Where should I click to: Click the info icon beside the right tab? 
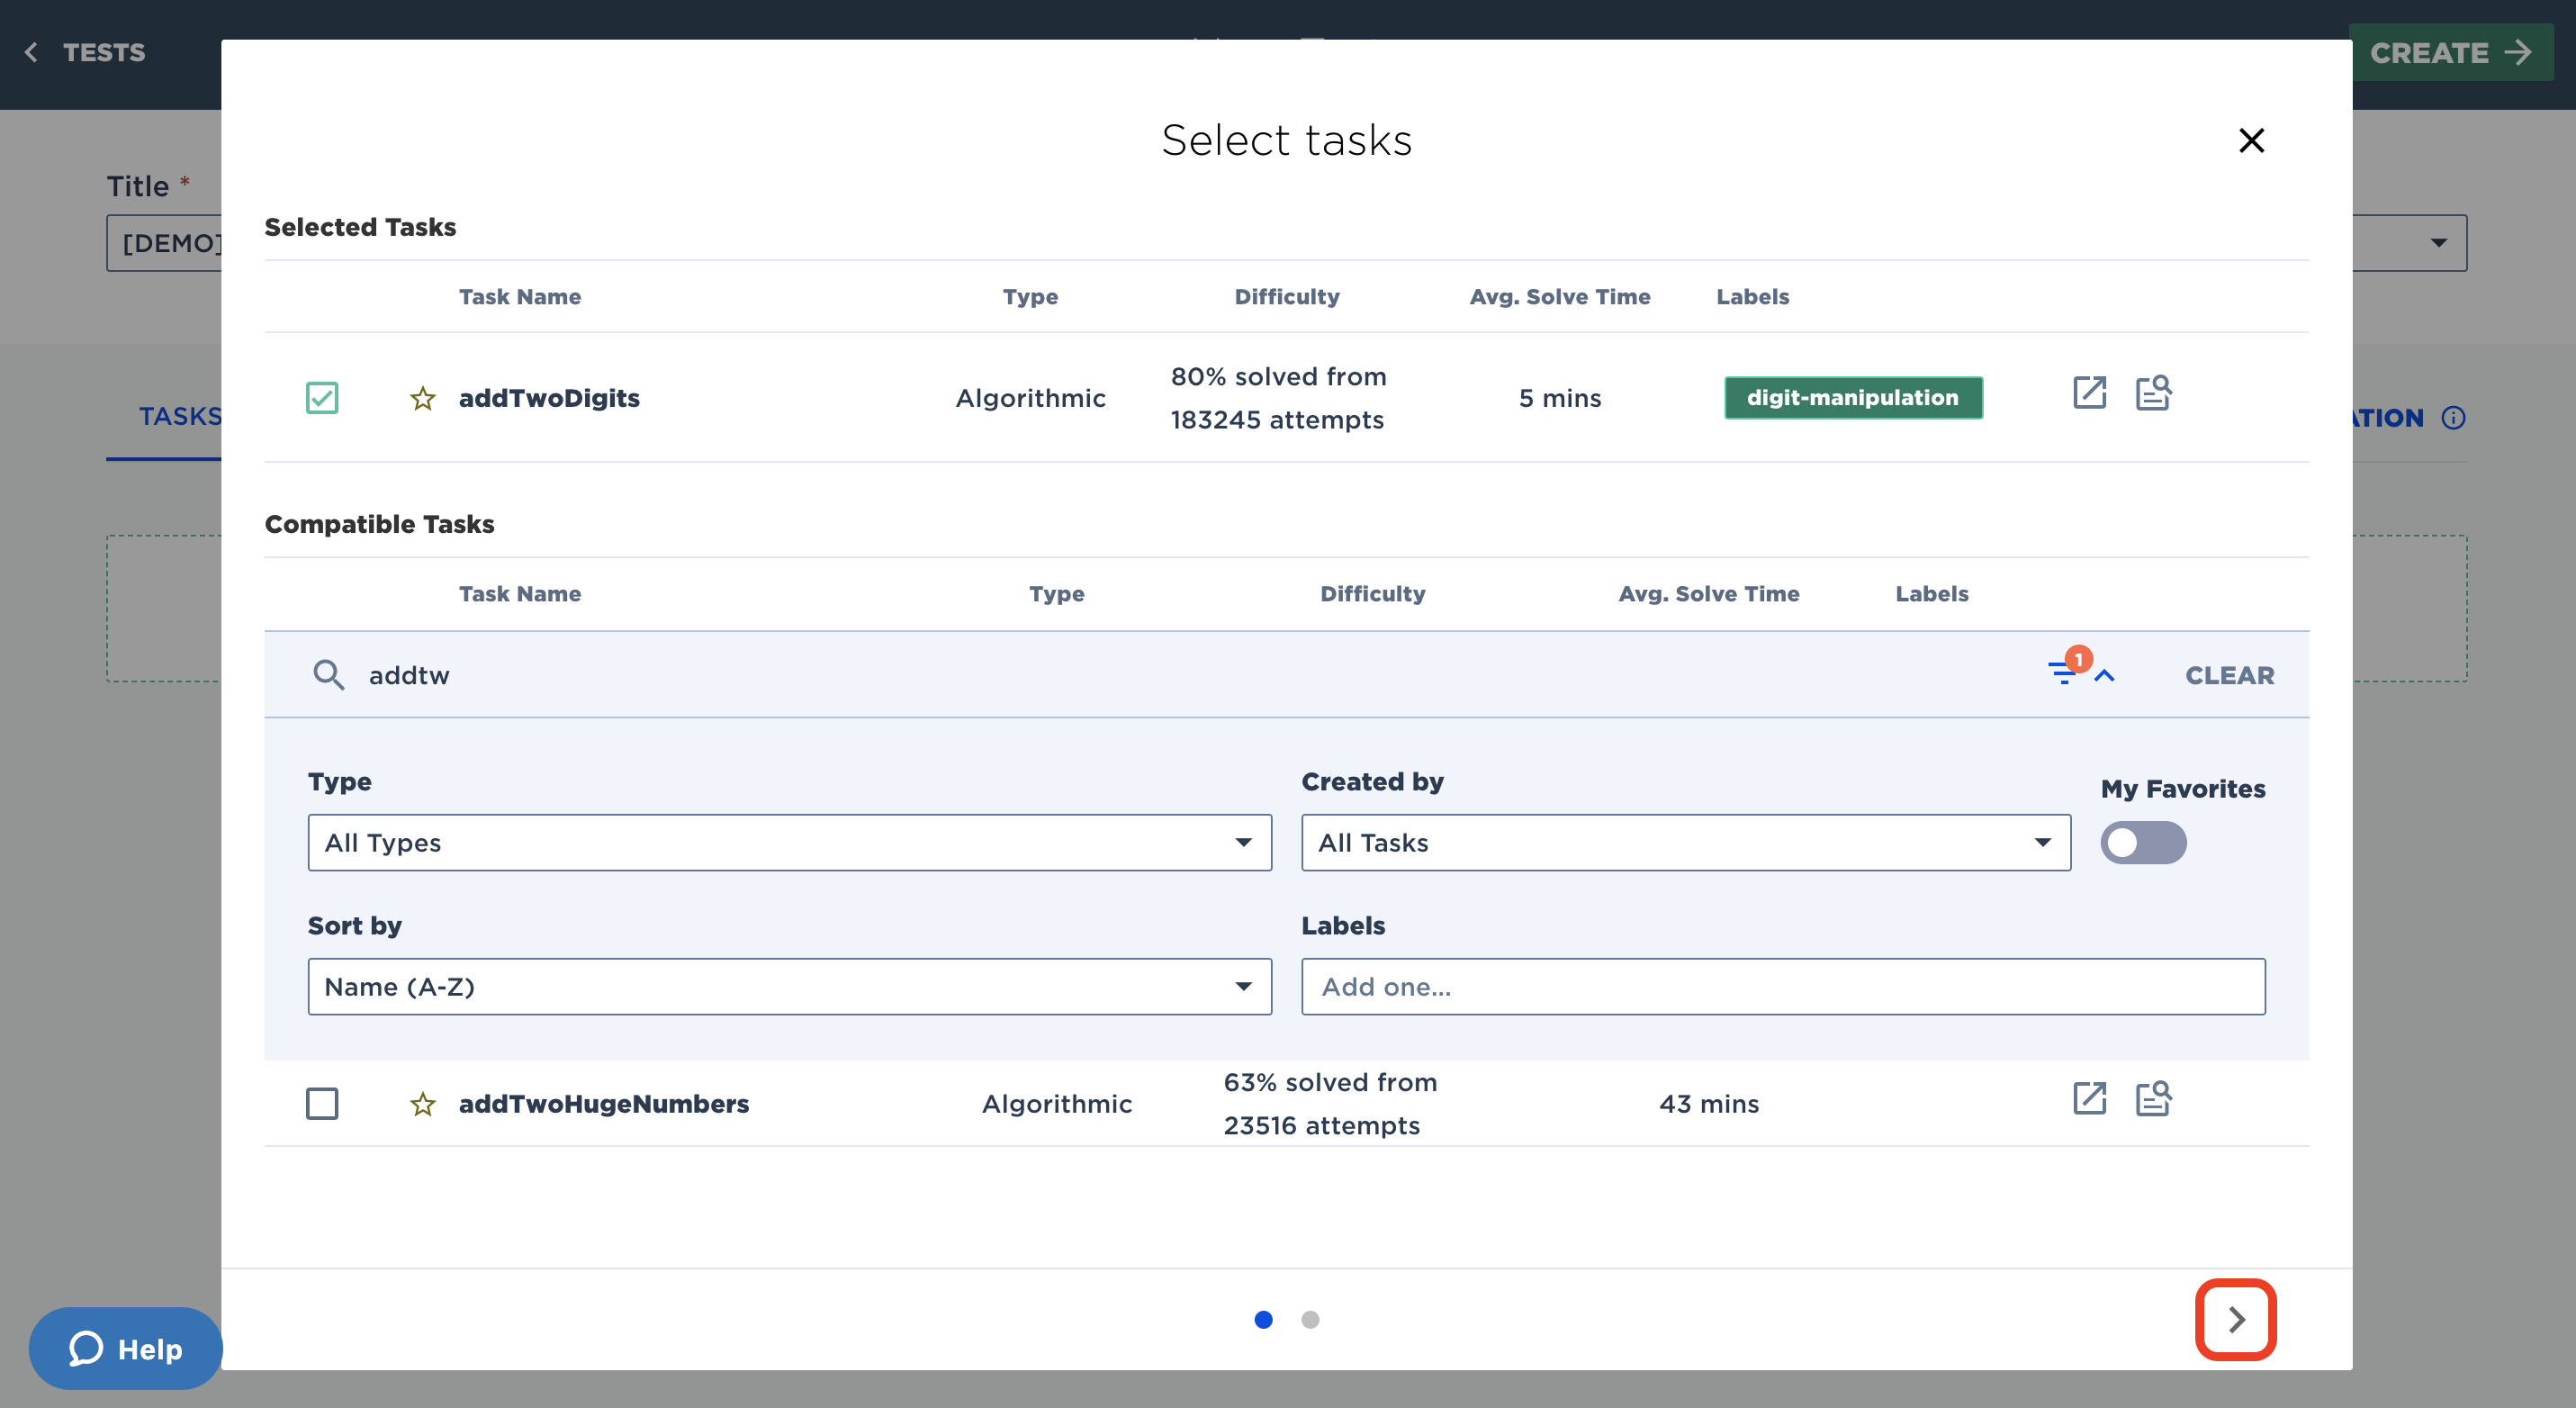[x=2453, y=418]
